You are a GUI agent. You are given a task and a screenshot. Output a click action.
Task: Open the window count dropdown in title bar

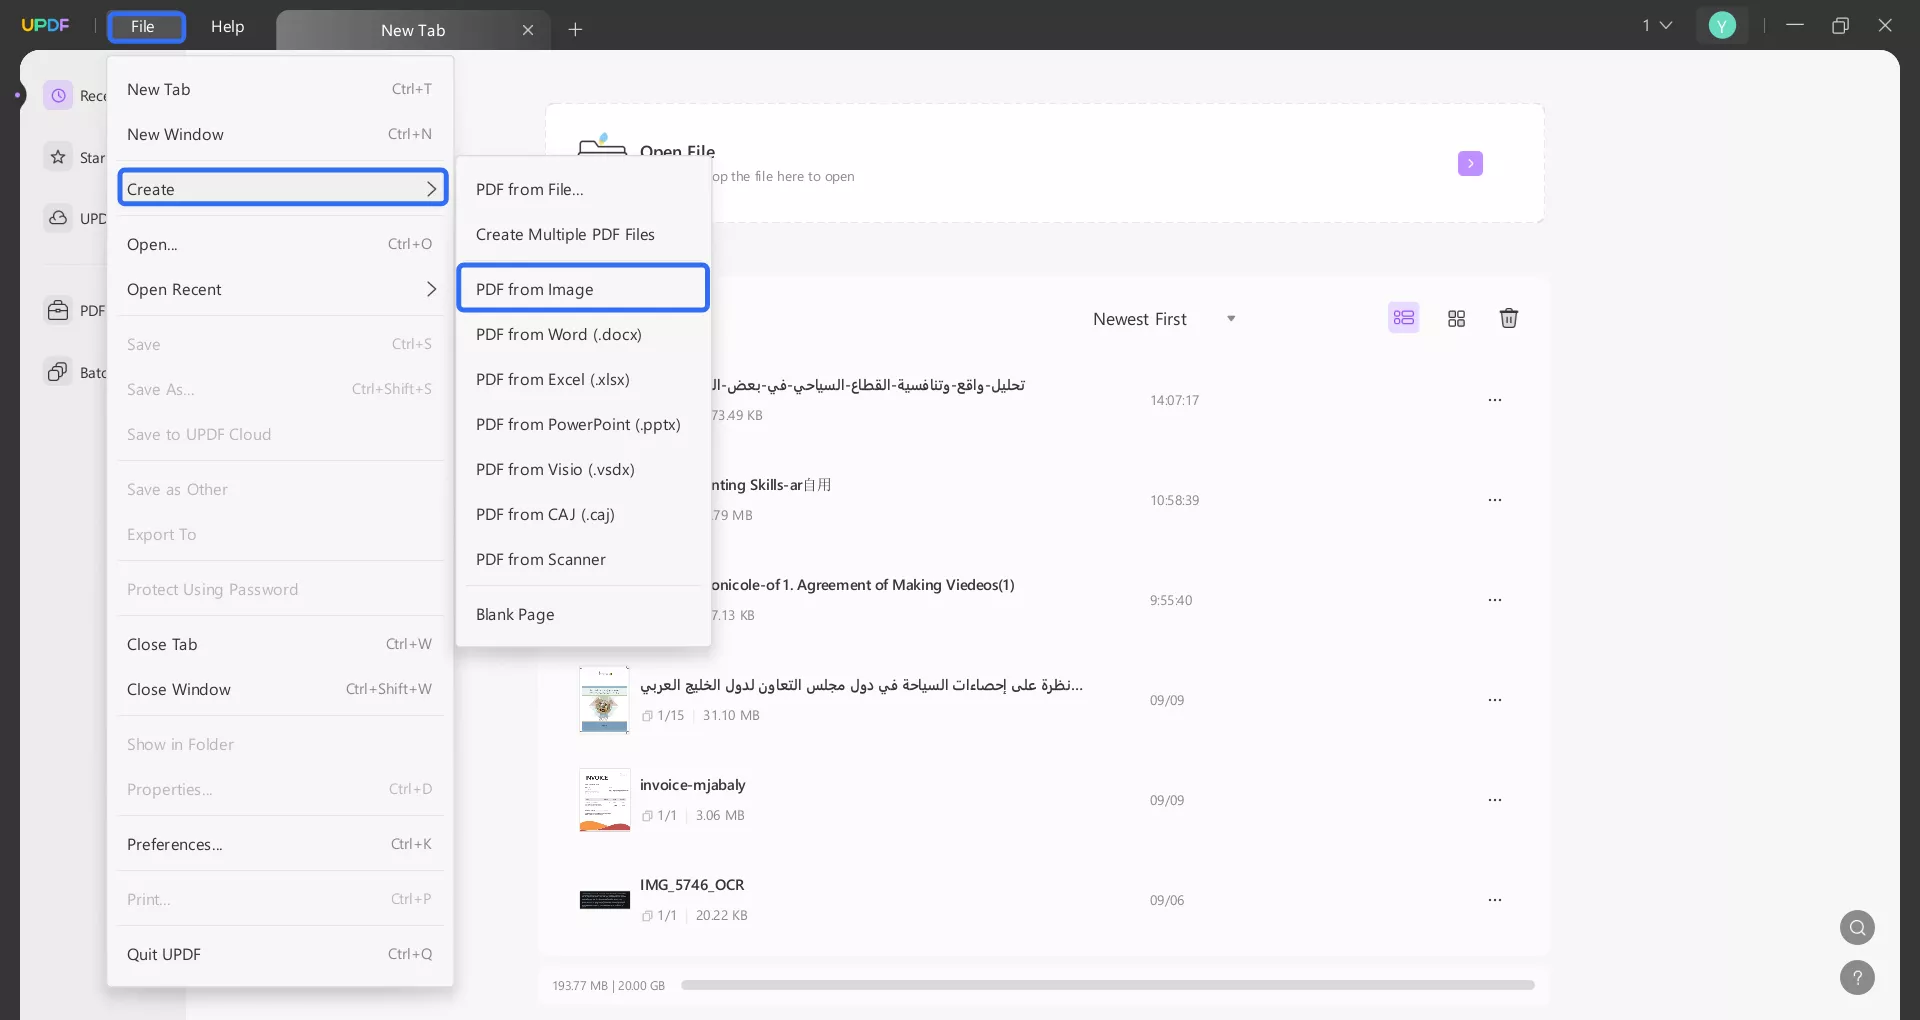coord(1657,26)
